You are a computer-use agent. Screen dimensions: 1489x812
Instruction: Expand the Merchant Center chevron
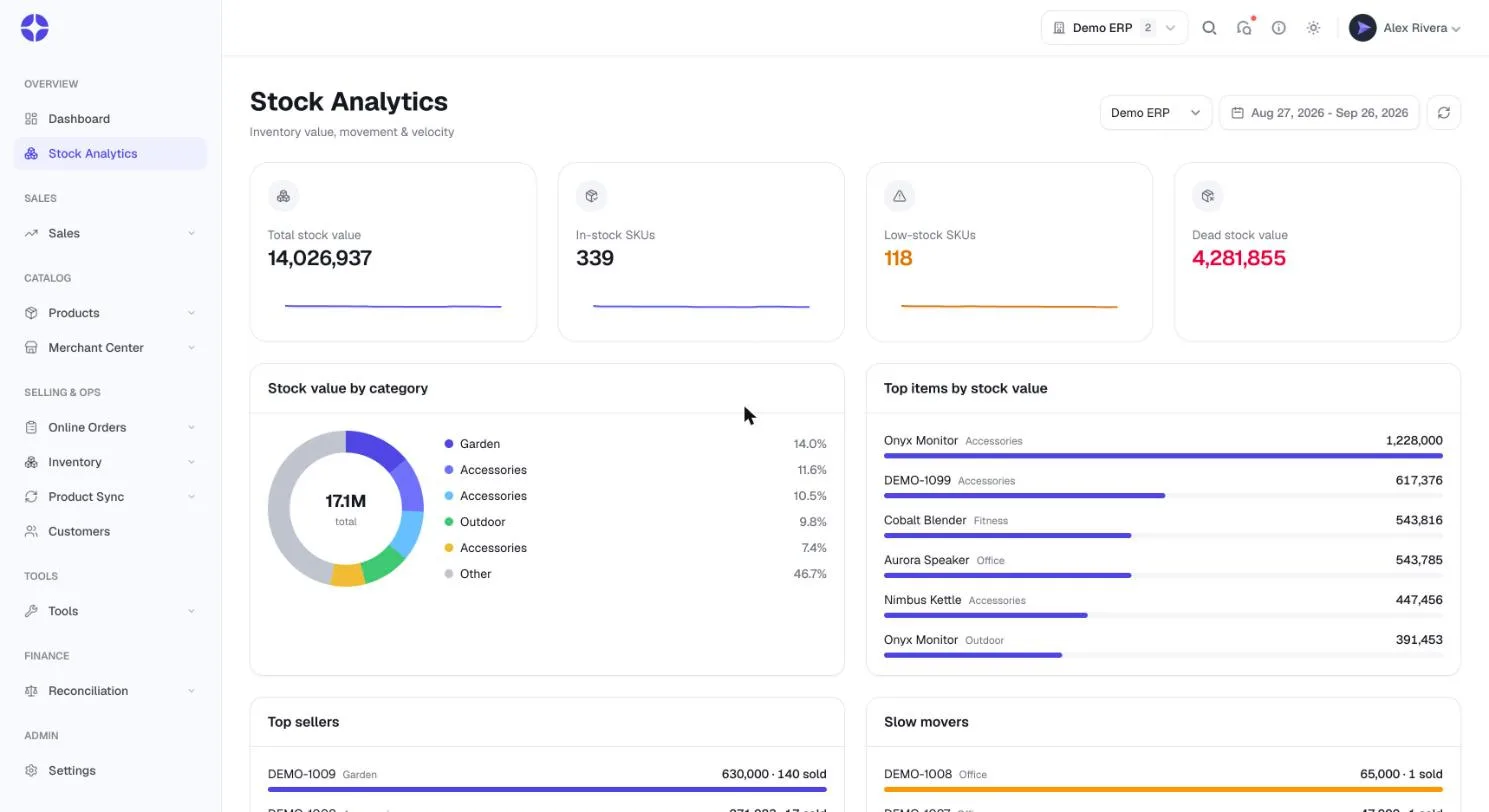[x=191, y=348]
